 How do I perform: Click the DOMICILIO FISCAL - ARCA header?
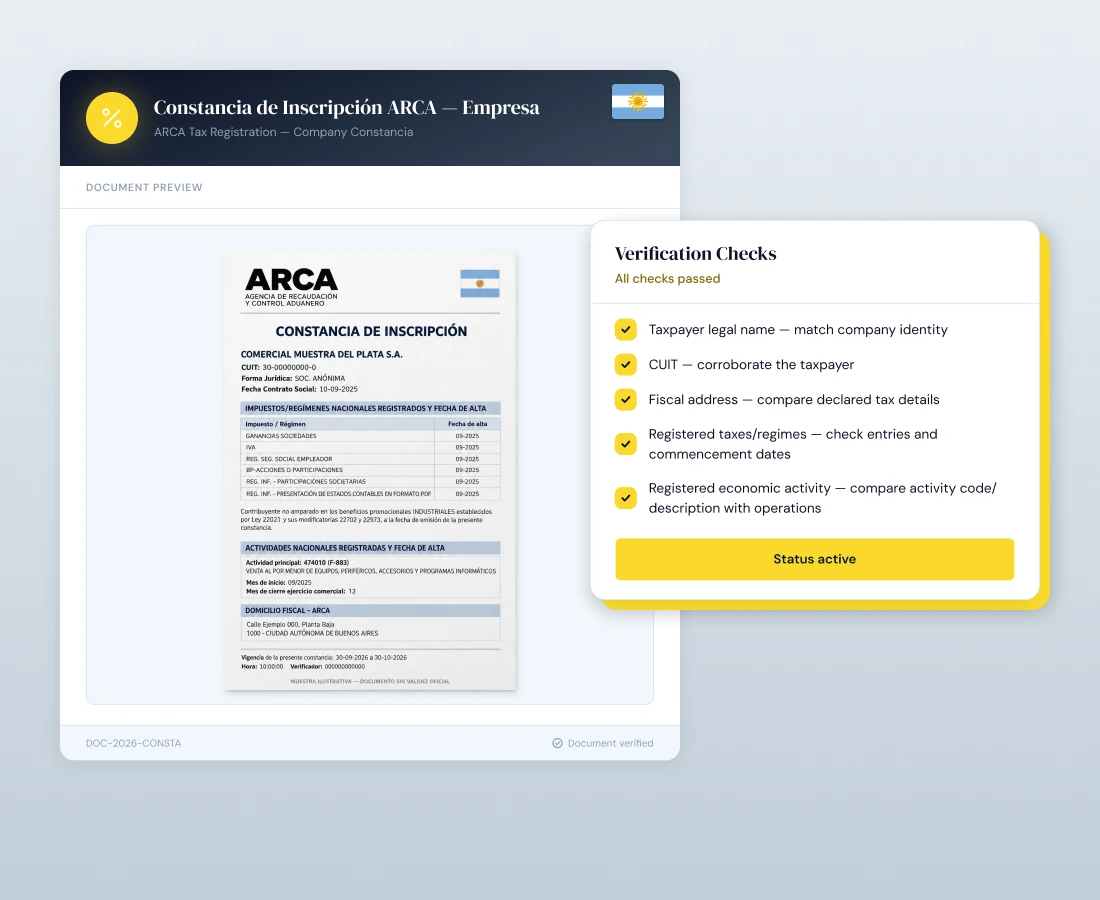[x=370, y=610]
